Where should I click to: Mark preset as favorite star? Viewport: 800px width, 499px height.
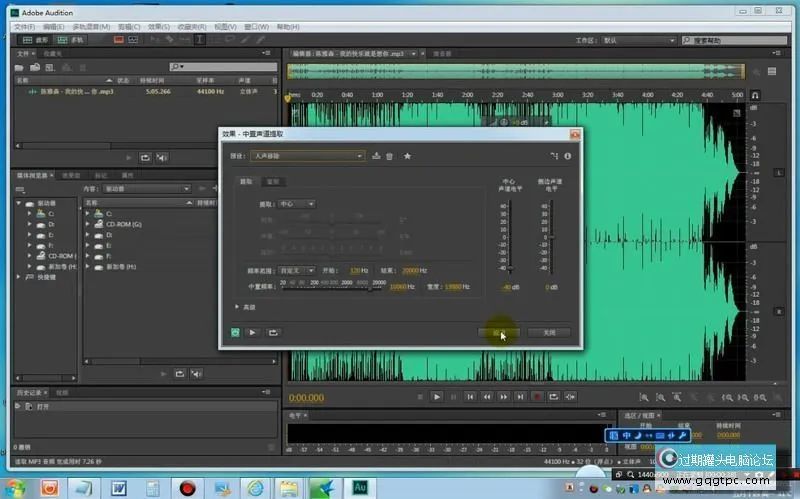pos(407,156)
